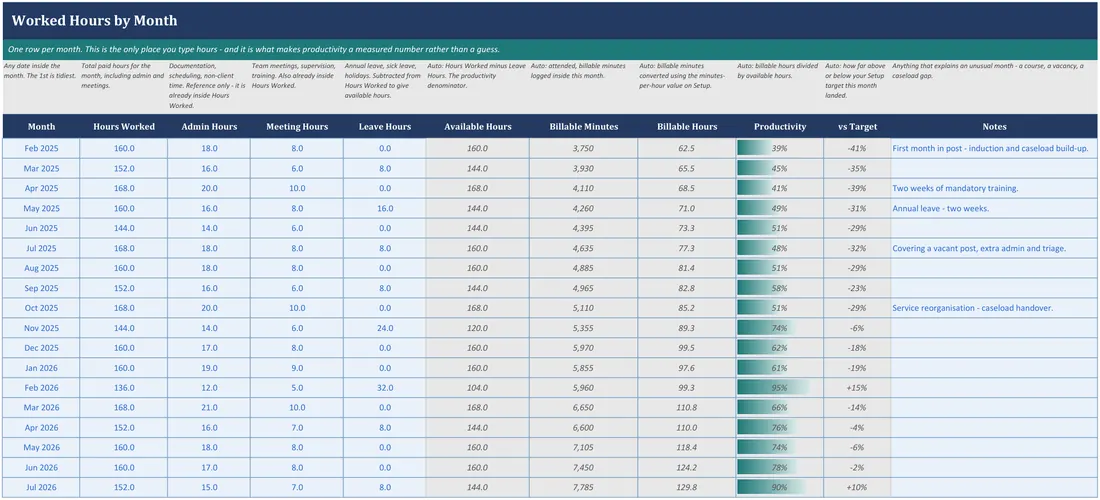Click Billable Hours 118.4 cell
The image size is (1100, 500).
tap(687, 447)
